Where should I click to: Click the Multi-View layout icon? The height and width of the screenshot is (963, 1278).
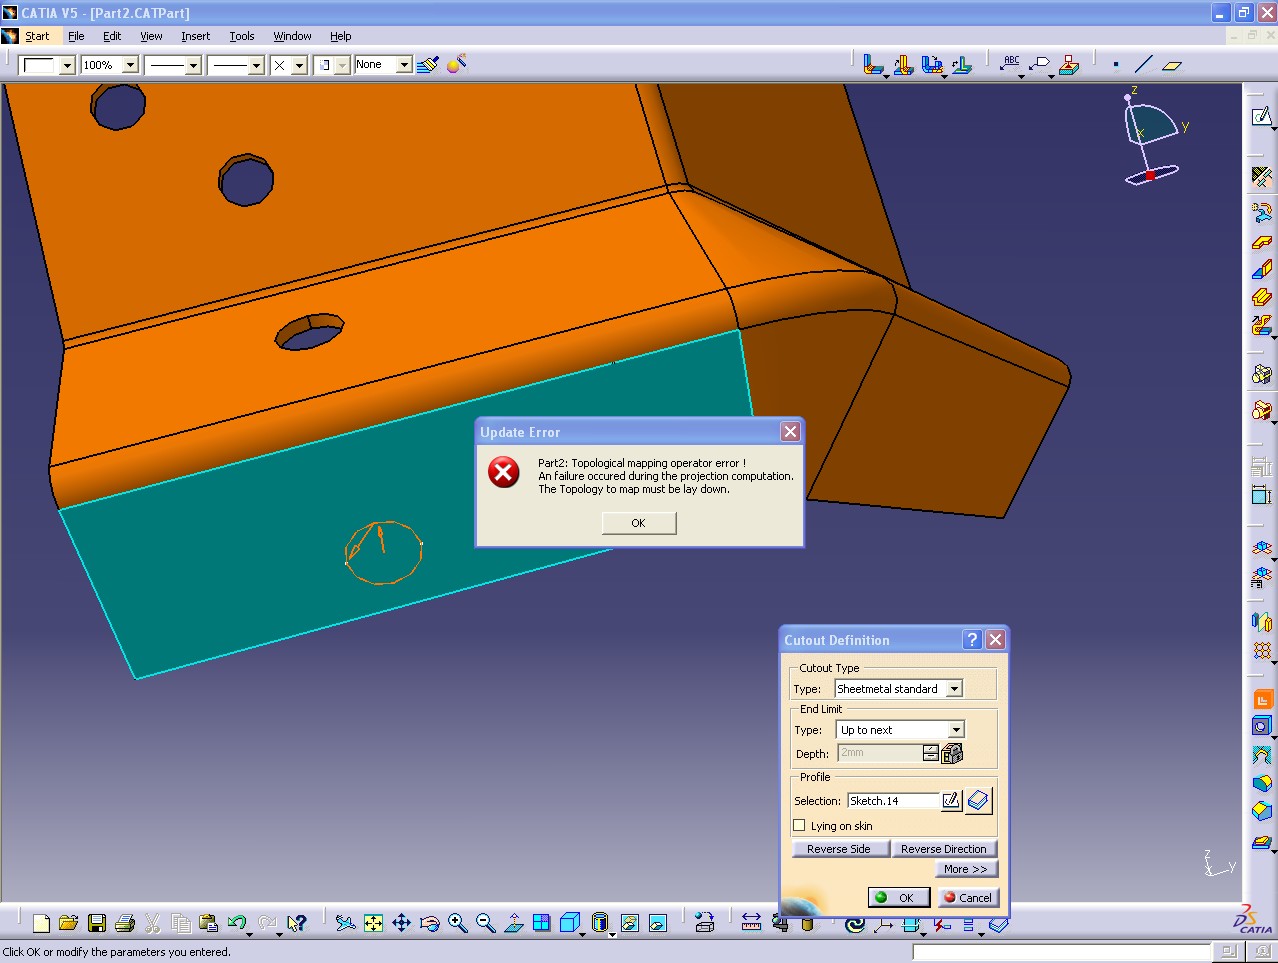point(542,923)
